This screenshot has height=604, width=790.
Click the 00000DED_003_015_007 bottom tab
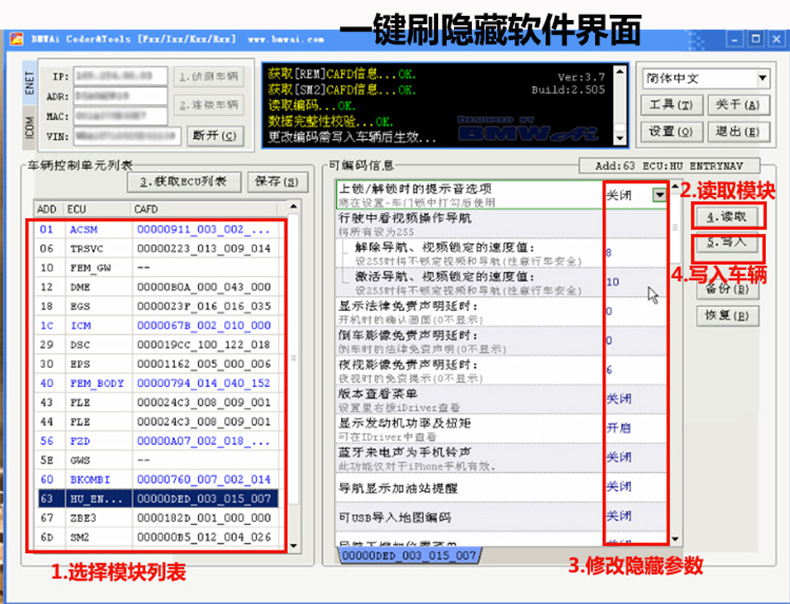pyautogui.click(x=409, y=555)
